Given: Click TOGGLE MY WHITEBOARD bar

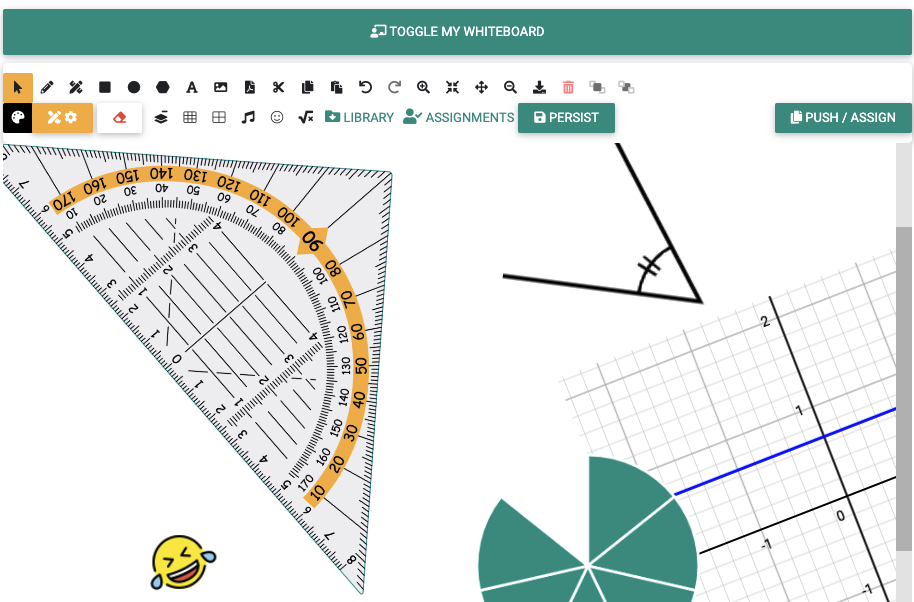Looking at the screenshot, I should point(457,31).
